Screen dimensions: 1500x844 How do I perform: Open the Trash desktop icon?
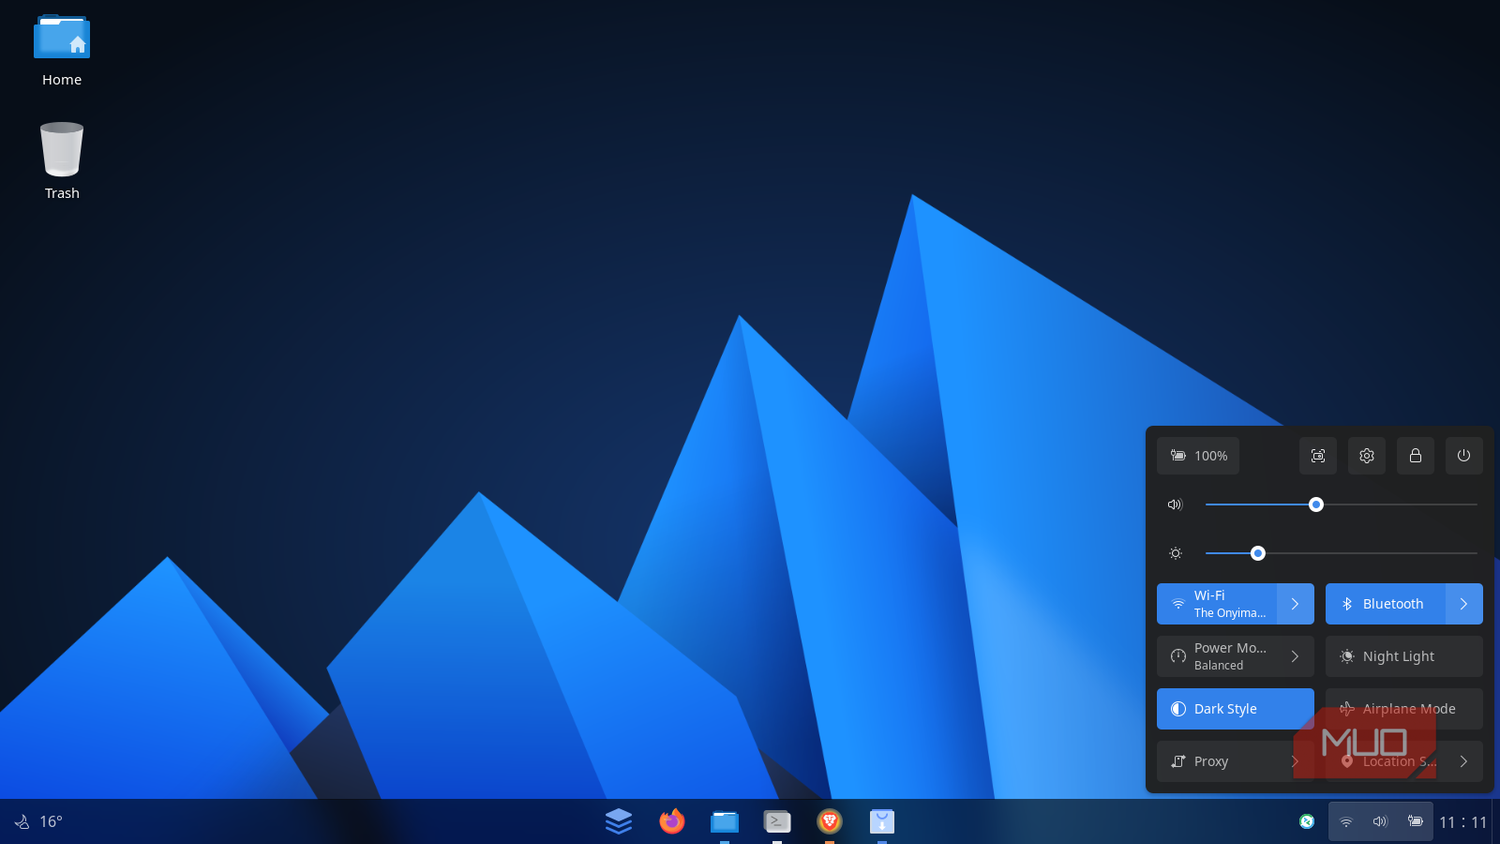coord(62,160)
